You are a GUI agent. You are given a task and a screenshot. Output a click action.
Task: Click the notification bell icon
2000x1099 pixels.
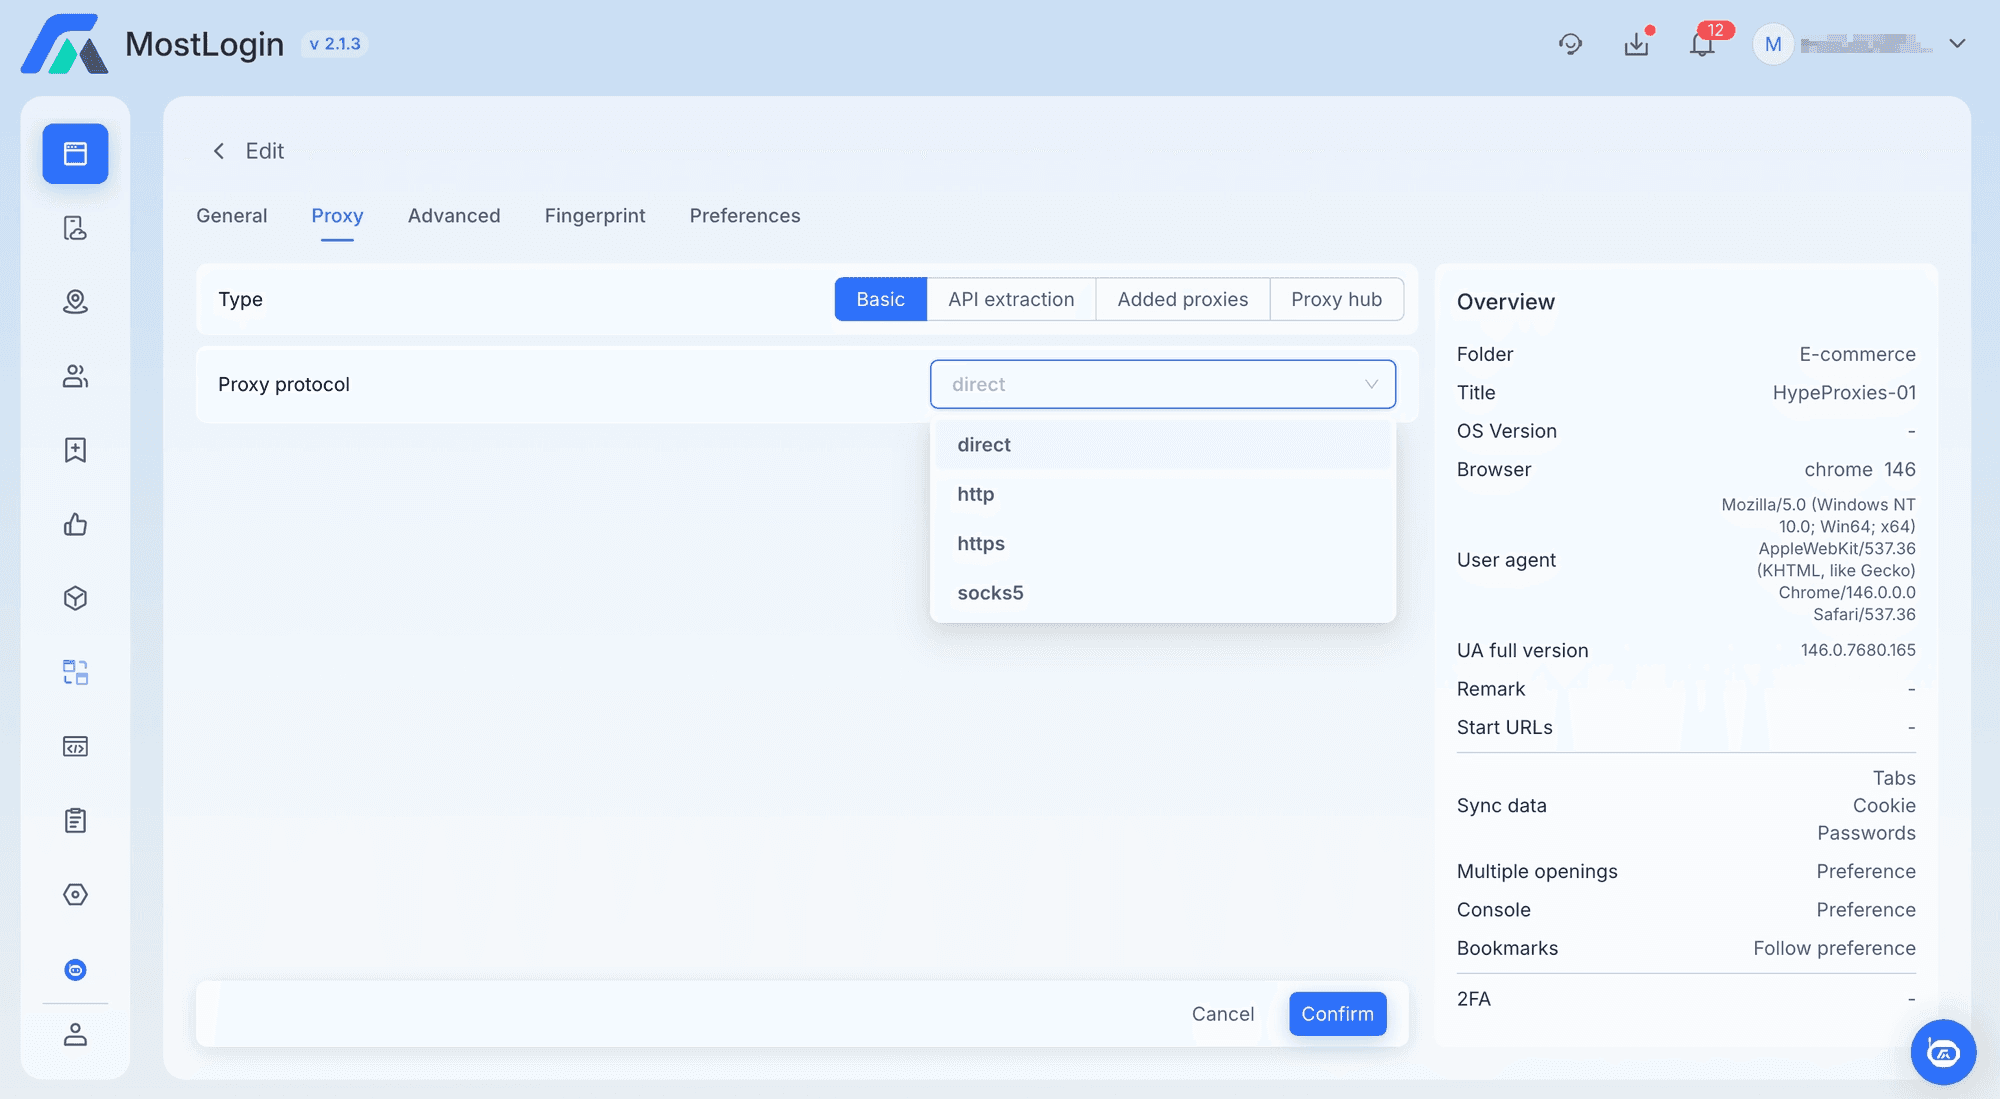pyautogui.click(x=1702, y=44)
